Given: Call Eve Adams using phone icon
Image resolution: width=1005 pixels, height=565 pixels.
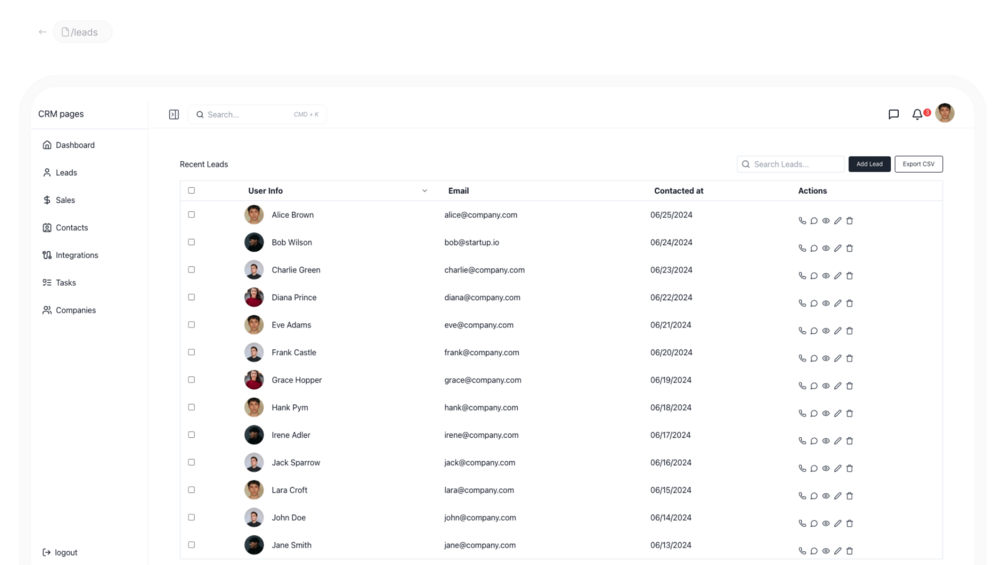Looking at the screenshot, I should coord(802,331).
